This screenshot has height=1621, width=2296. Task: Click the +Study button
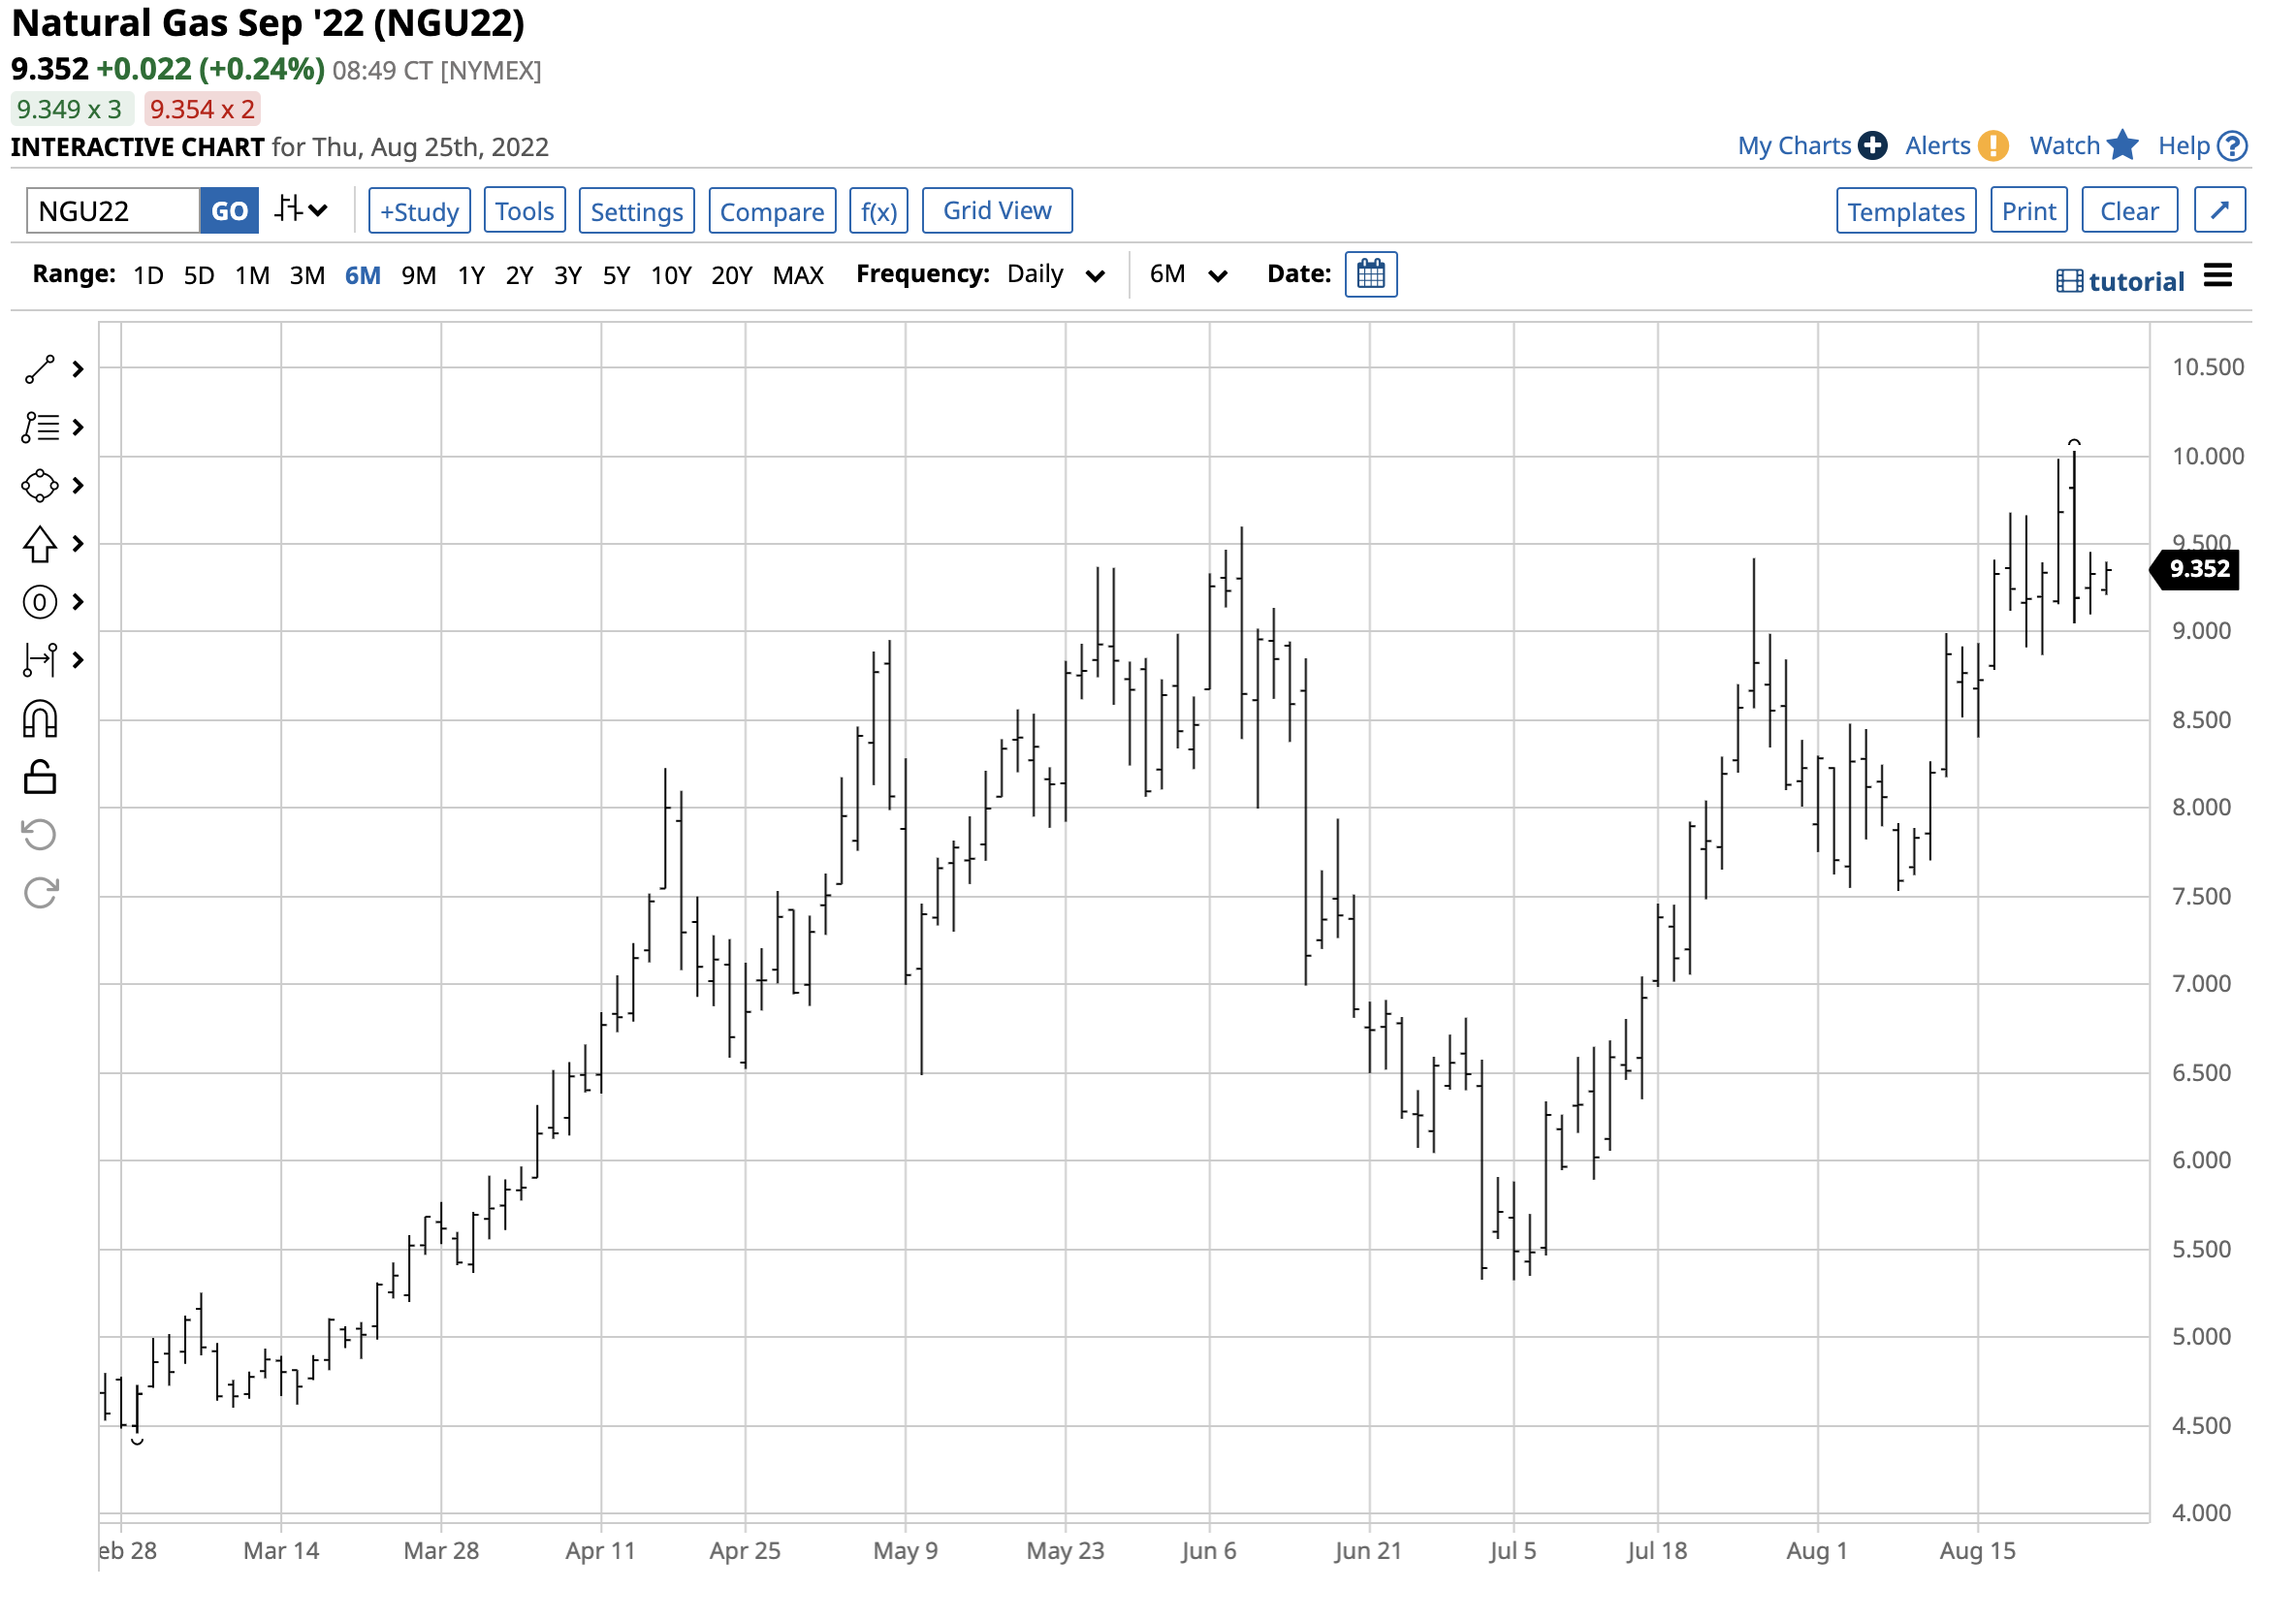pyautogui.click(x=419, y=212)
